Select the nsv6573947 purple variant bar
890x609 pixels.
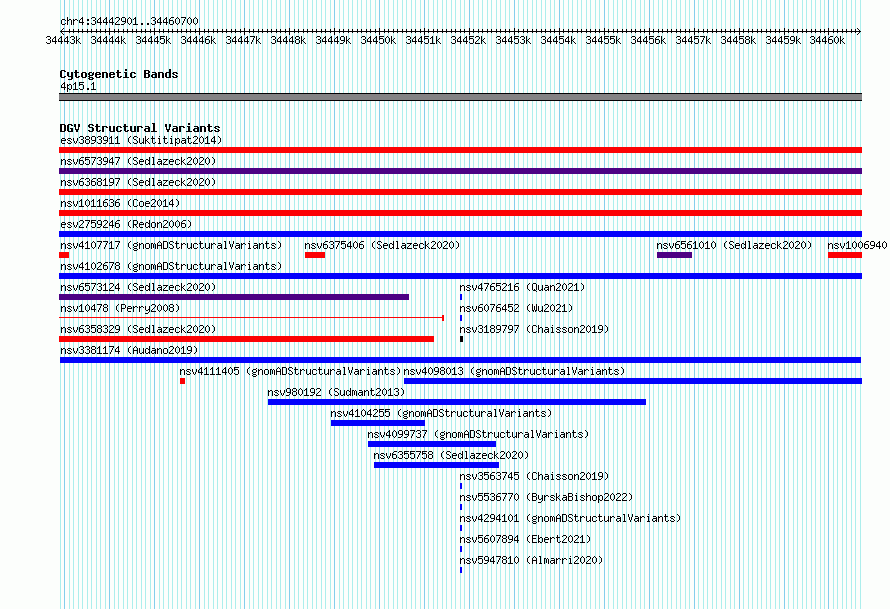[460, 171]
